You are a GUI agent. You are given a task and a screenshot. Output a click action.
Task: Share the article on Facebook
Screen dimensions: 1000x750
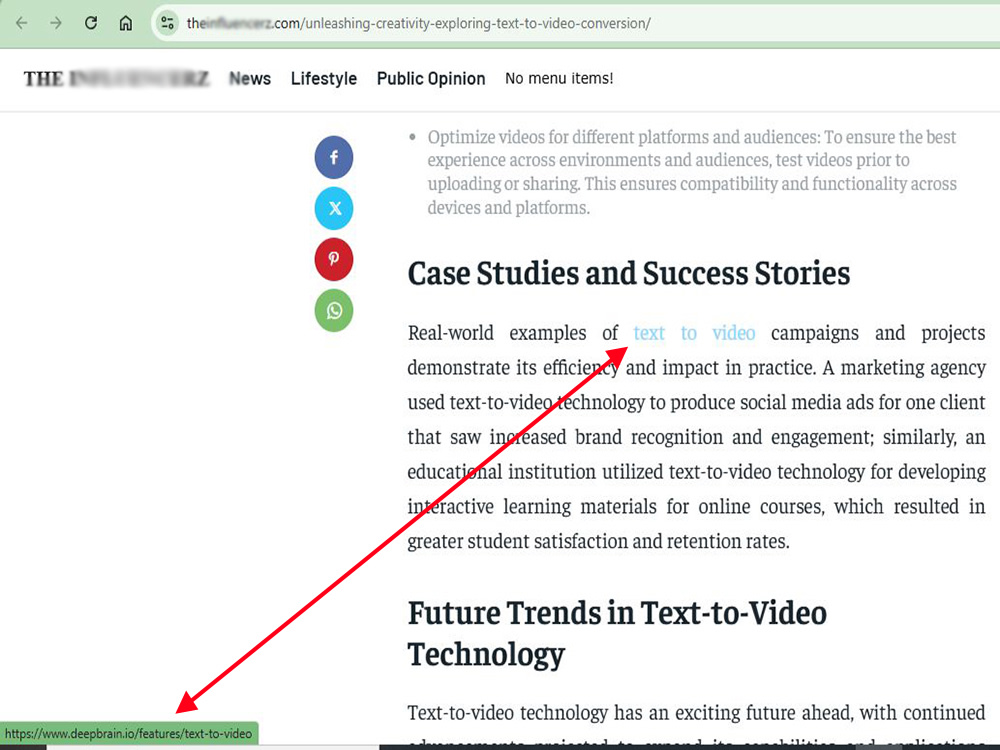coord(334,157)
